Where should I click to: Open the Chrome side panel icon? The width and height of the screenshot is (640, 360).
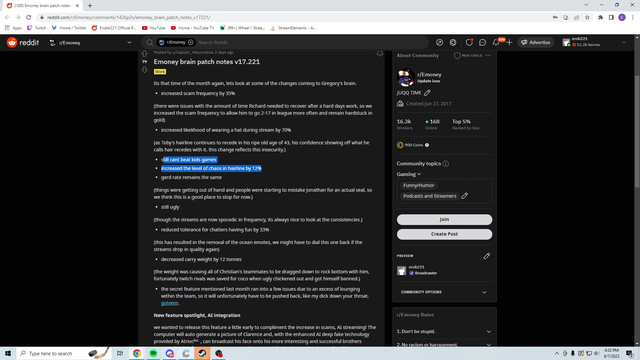[611, 17]
